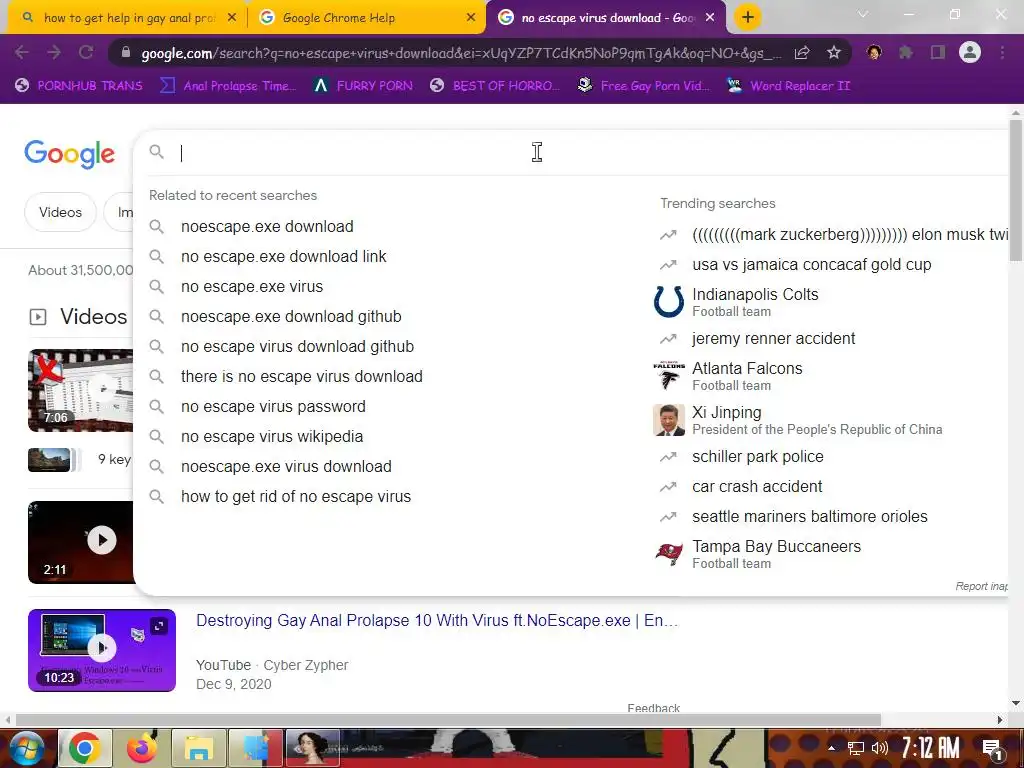Open File Explorer from the taskbar
The width and height of the screenshot is (1024, 768).
click(x=199, y=748)
